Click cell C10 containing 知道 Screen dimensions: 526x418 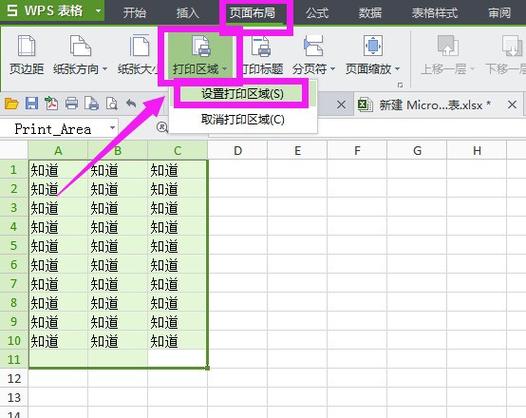[177, 341]
